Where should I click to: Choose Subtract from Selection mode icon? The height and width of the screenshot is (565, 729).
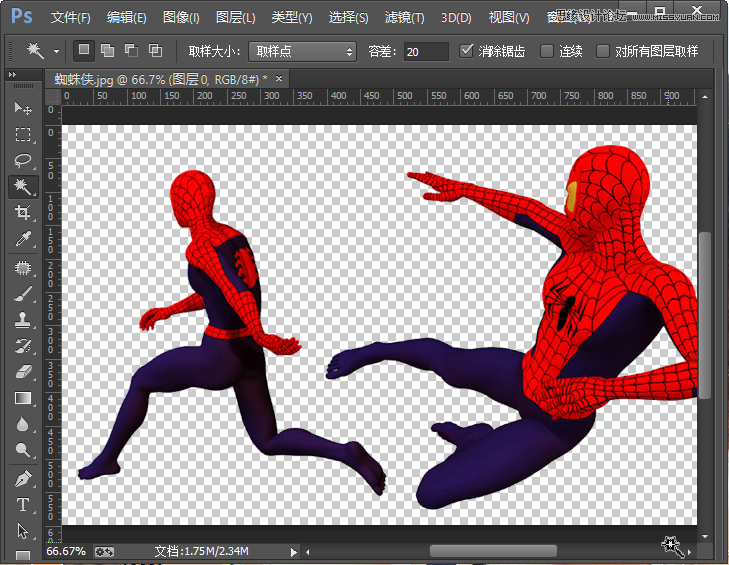132,50
